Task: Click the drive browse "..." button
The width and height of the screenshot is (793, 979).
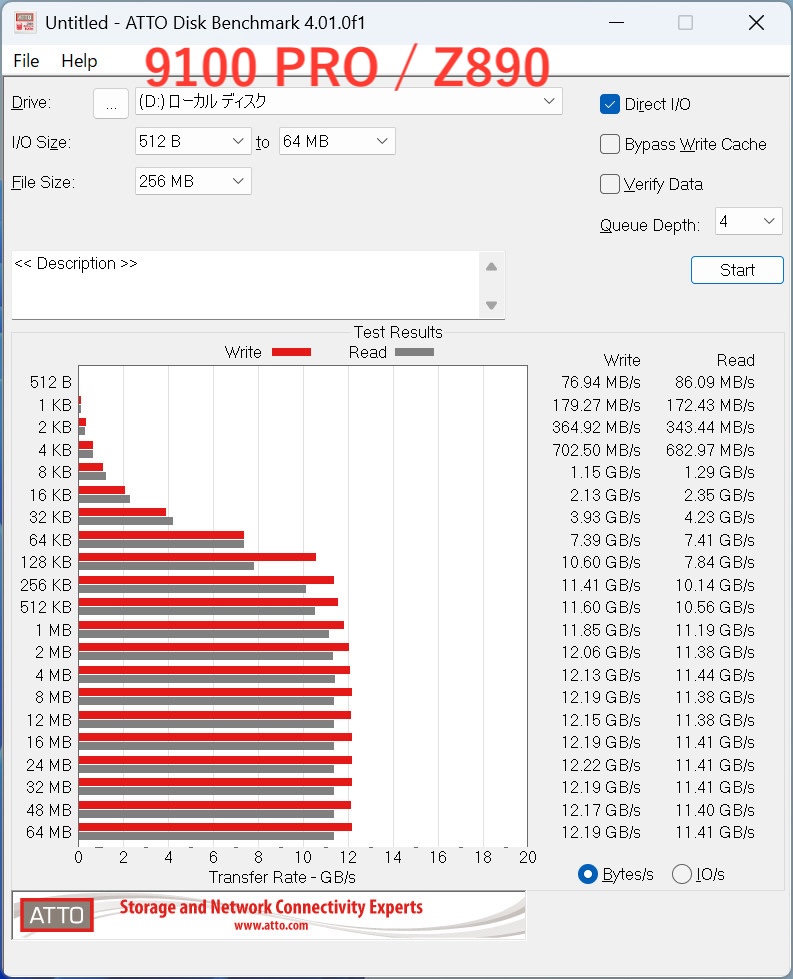Action: [x=111, y=103]
